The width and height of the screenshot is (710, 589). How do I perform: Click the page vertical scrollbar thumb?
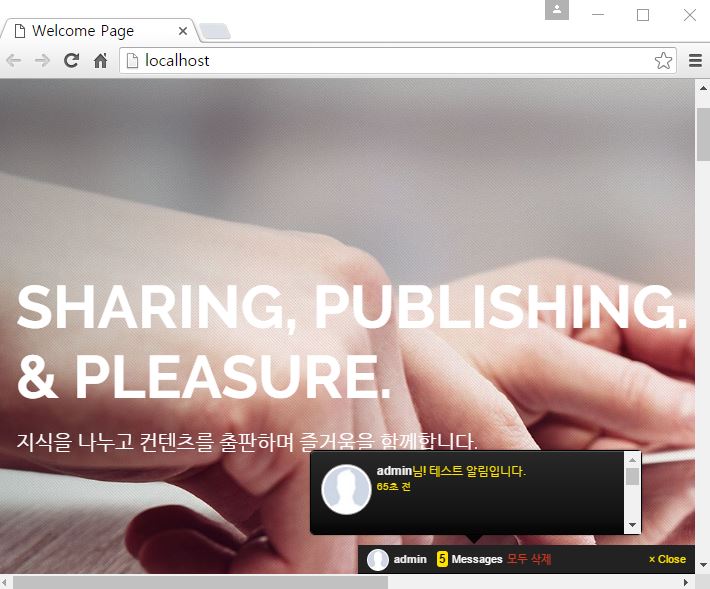(x=702, y=135)
